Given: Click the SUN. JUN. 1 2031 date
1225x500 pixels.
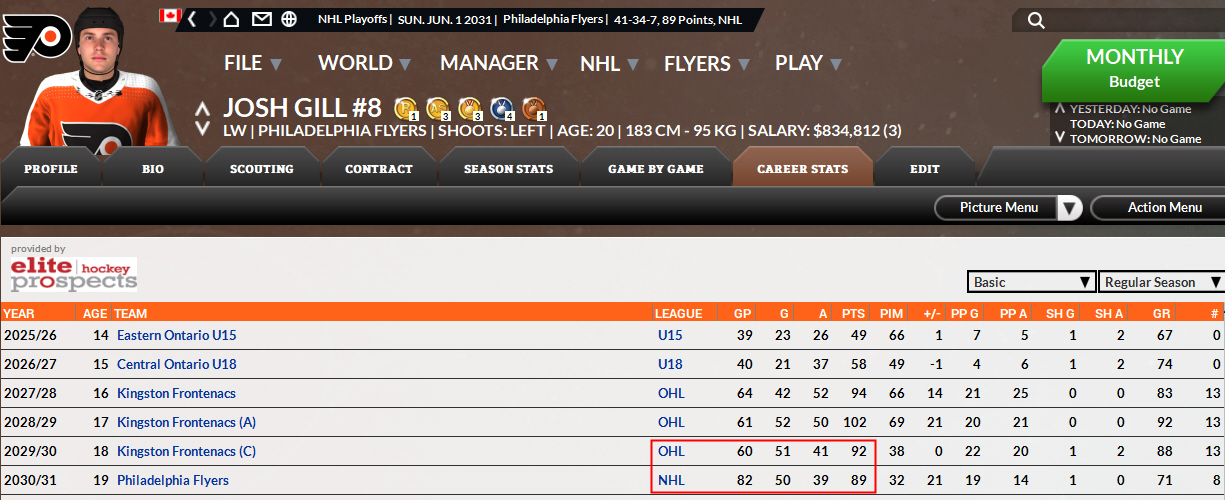Looking at the screenshot, I should tap(445, 19).
